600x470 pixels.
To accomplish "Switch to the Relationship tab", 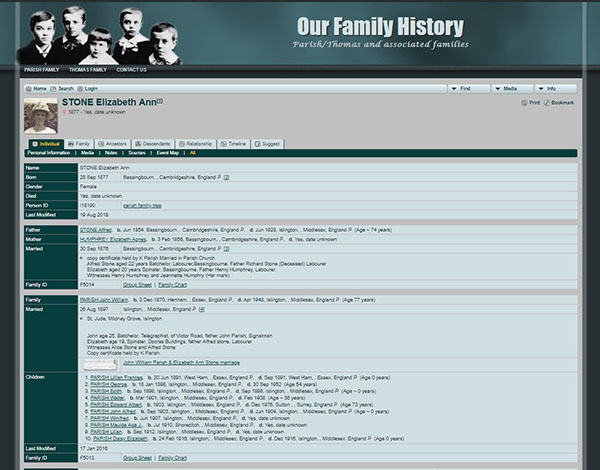I will 196,144.
